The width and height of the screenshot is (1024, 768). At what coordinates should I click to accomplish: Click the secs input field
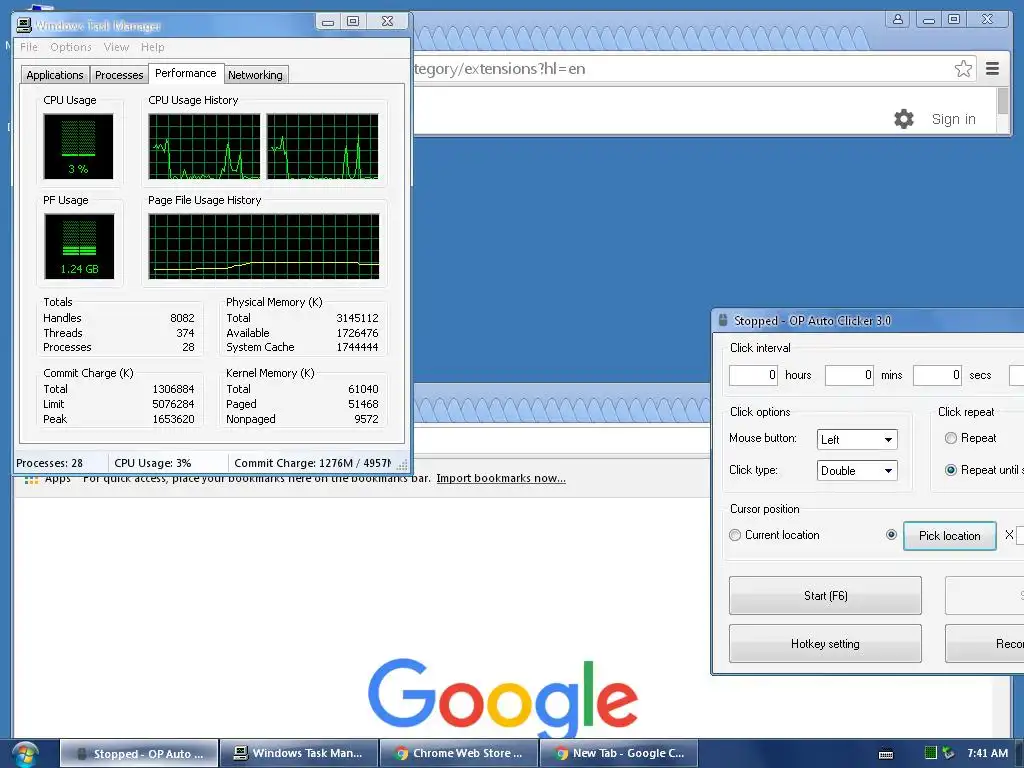coord(937,375)
